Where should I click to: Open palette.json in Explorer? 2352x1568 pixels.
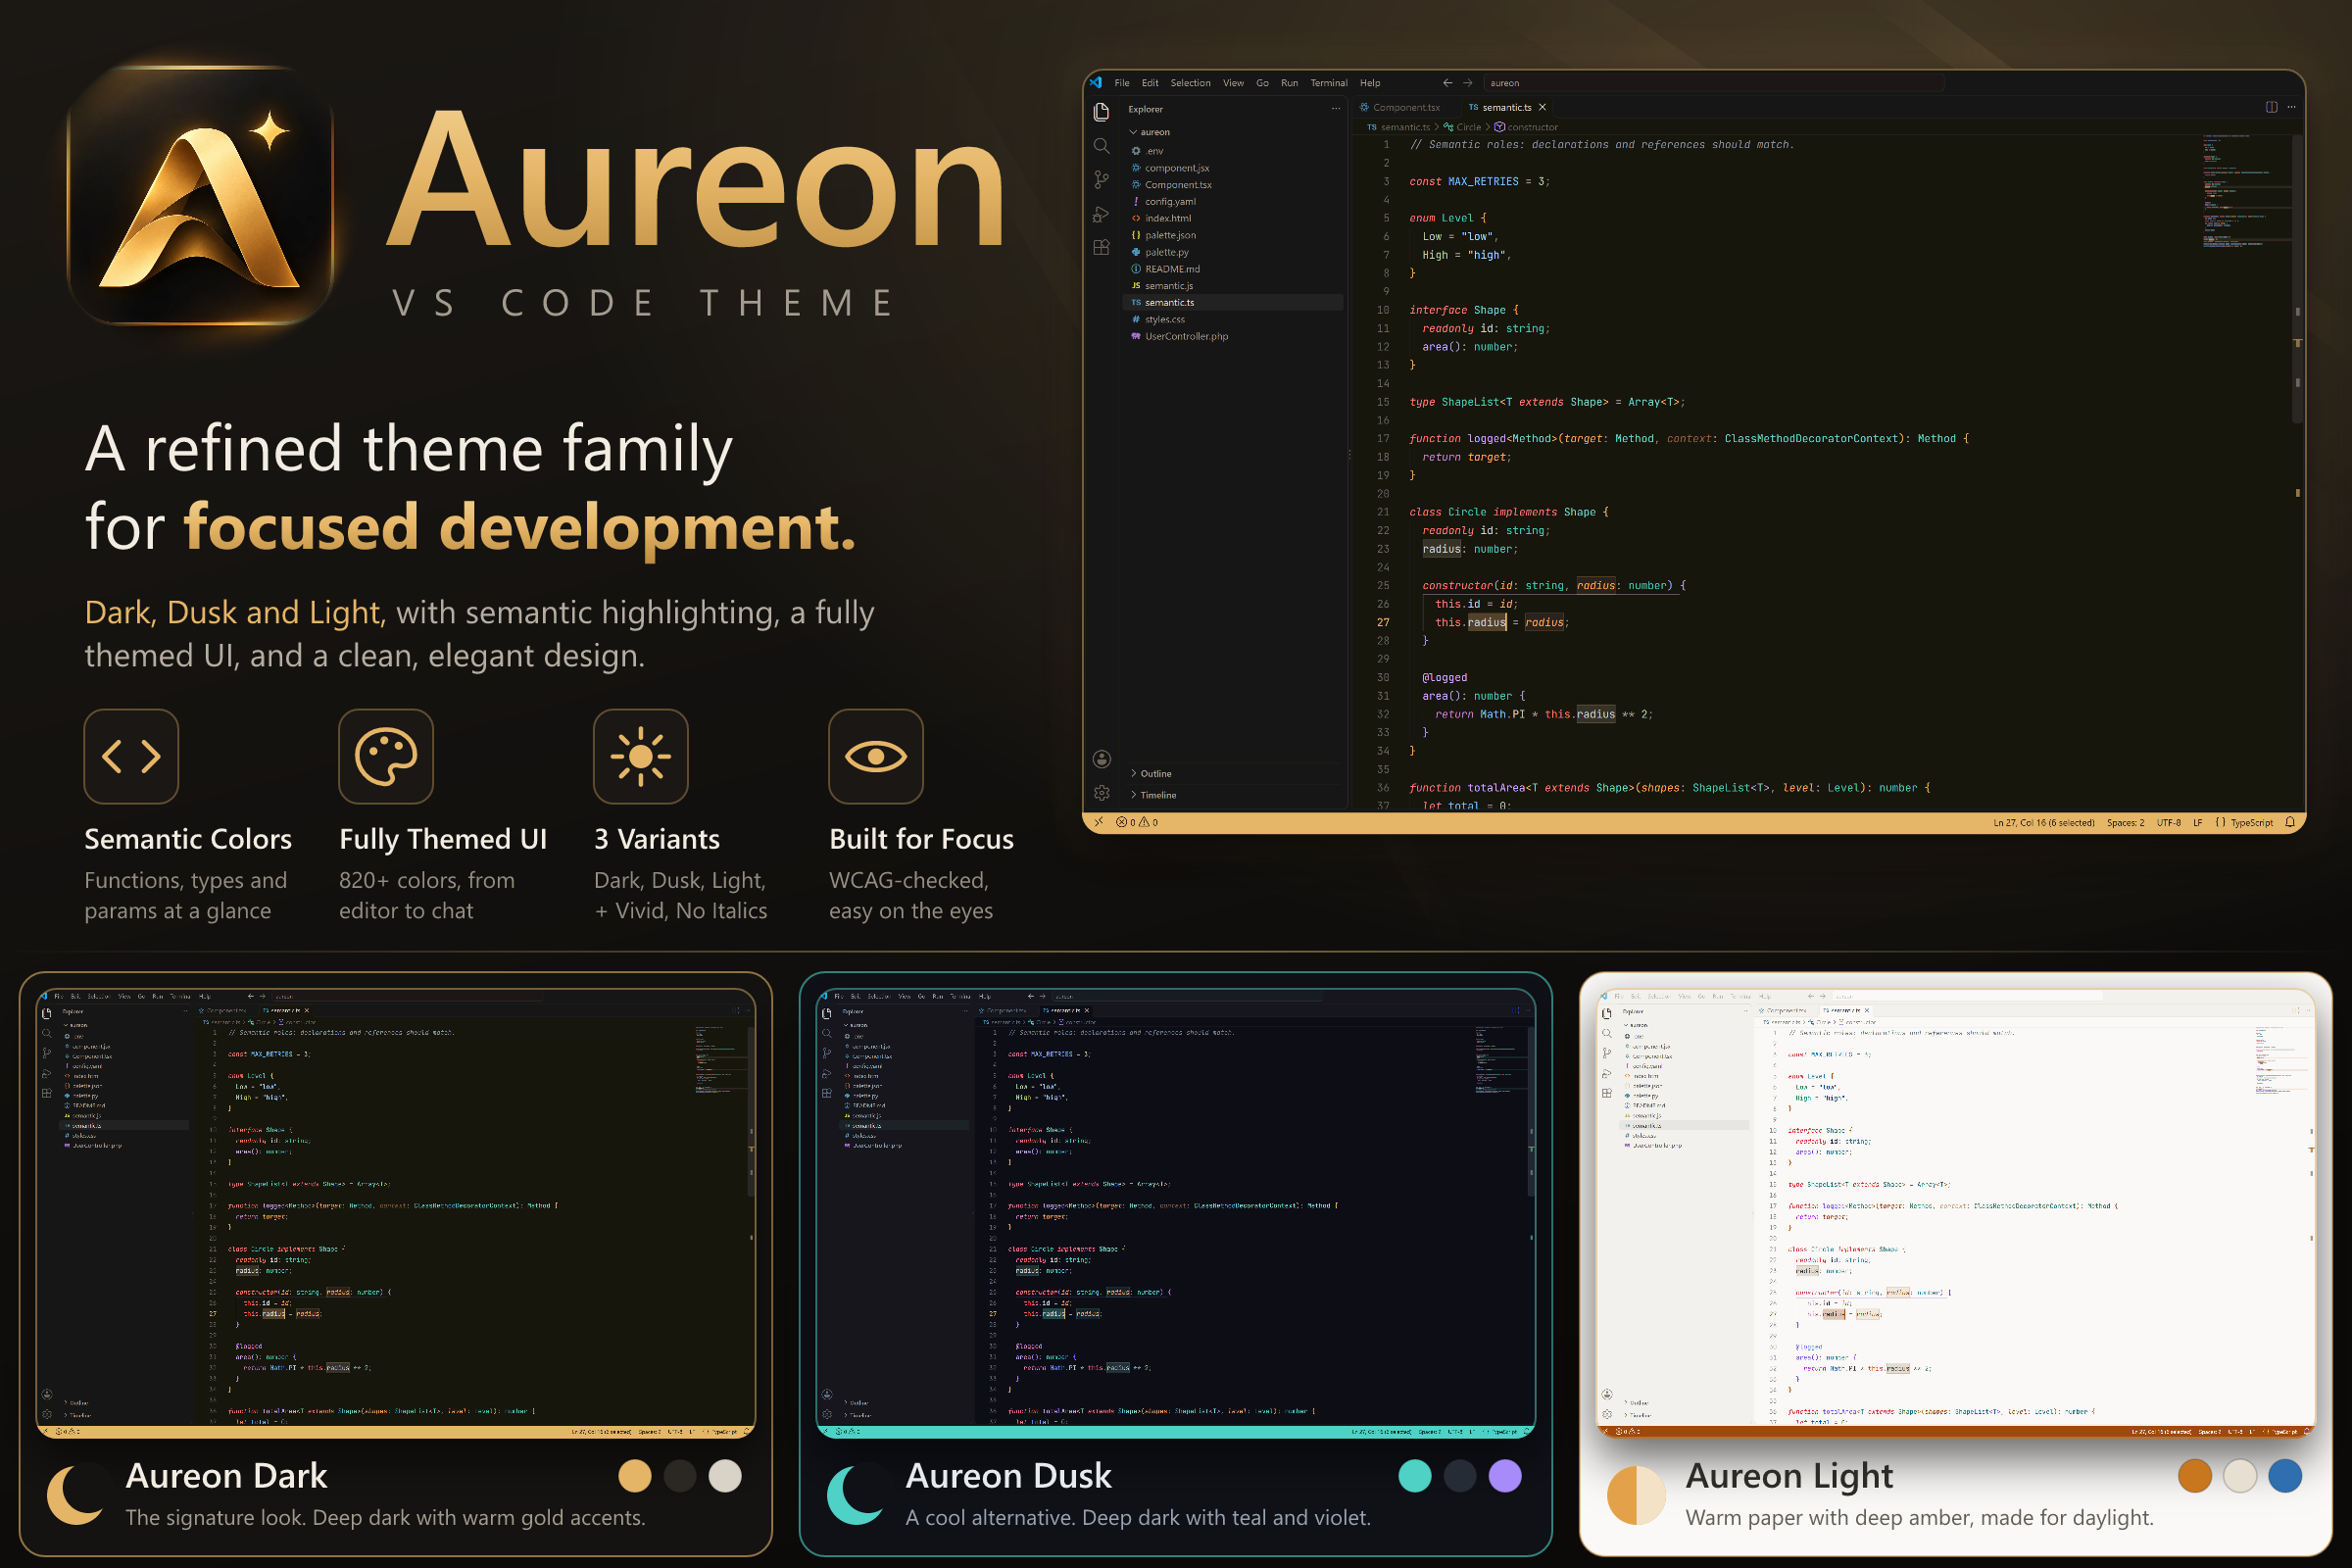pyautogui.click(x=1170, y=235)
